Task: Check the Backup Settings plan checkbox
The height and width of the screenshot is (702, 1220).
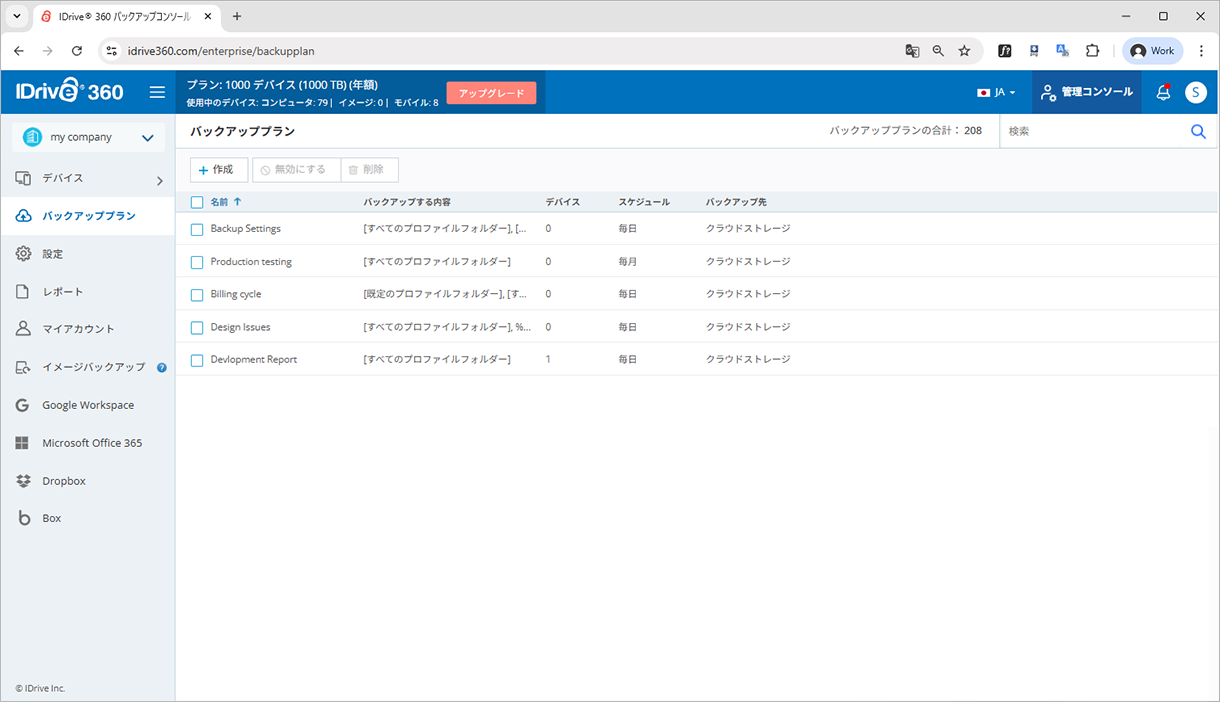Action: click(x=196, y=228)
